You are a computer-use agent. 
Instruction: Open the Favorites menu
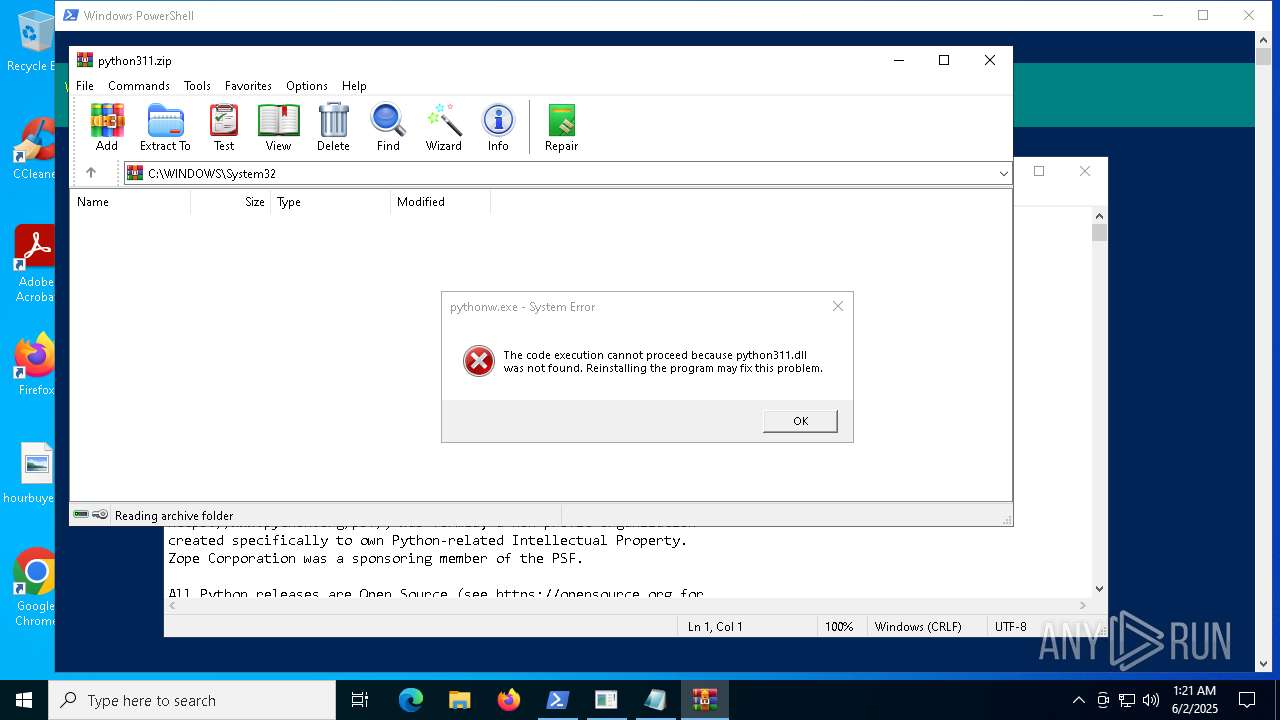pos(248,86)
